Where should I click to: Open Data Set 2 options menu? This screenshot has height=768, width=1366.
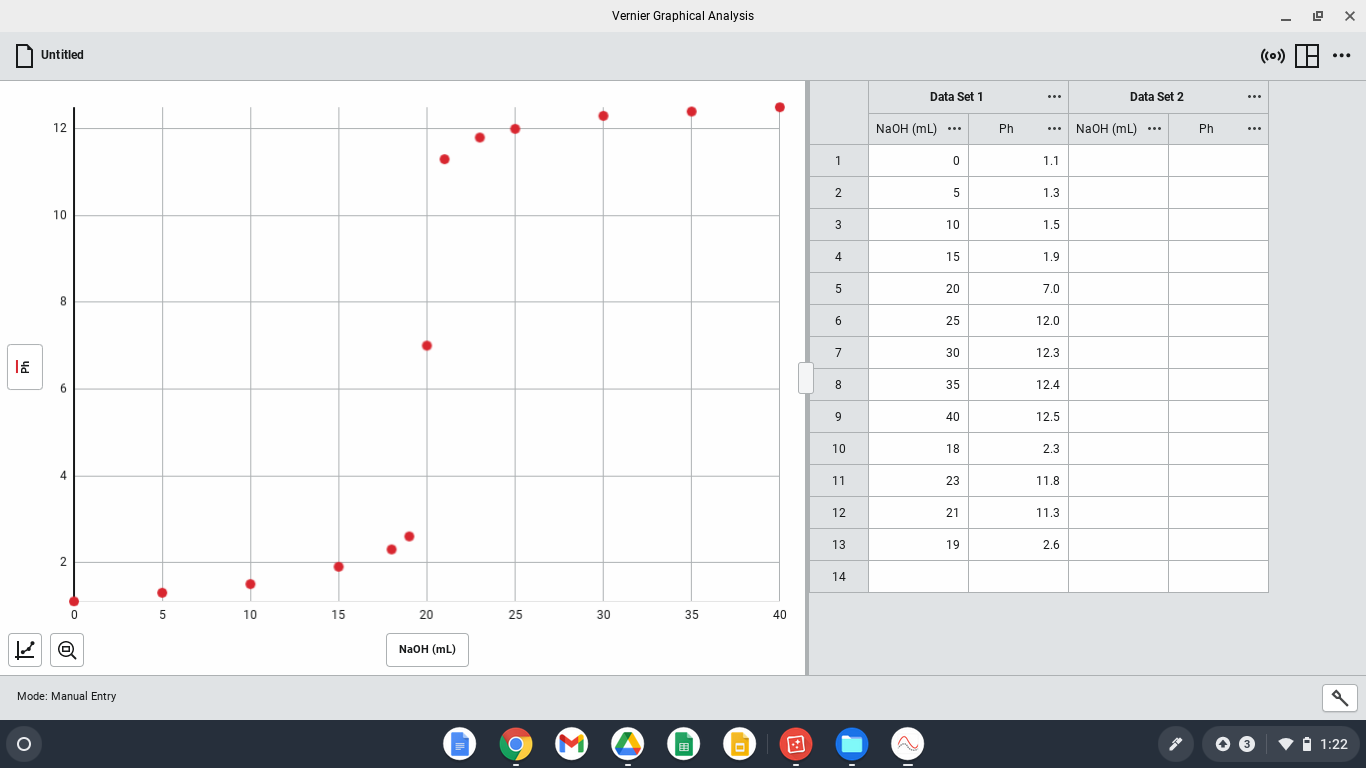tap(1254, 97)
